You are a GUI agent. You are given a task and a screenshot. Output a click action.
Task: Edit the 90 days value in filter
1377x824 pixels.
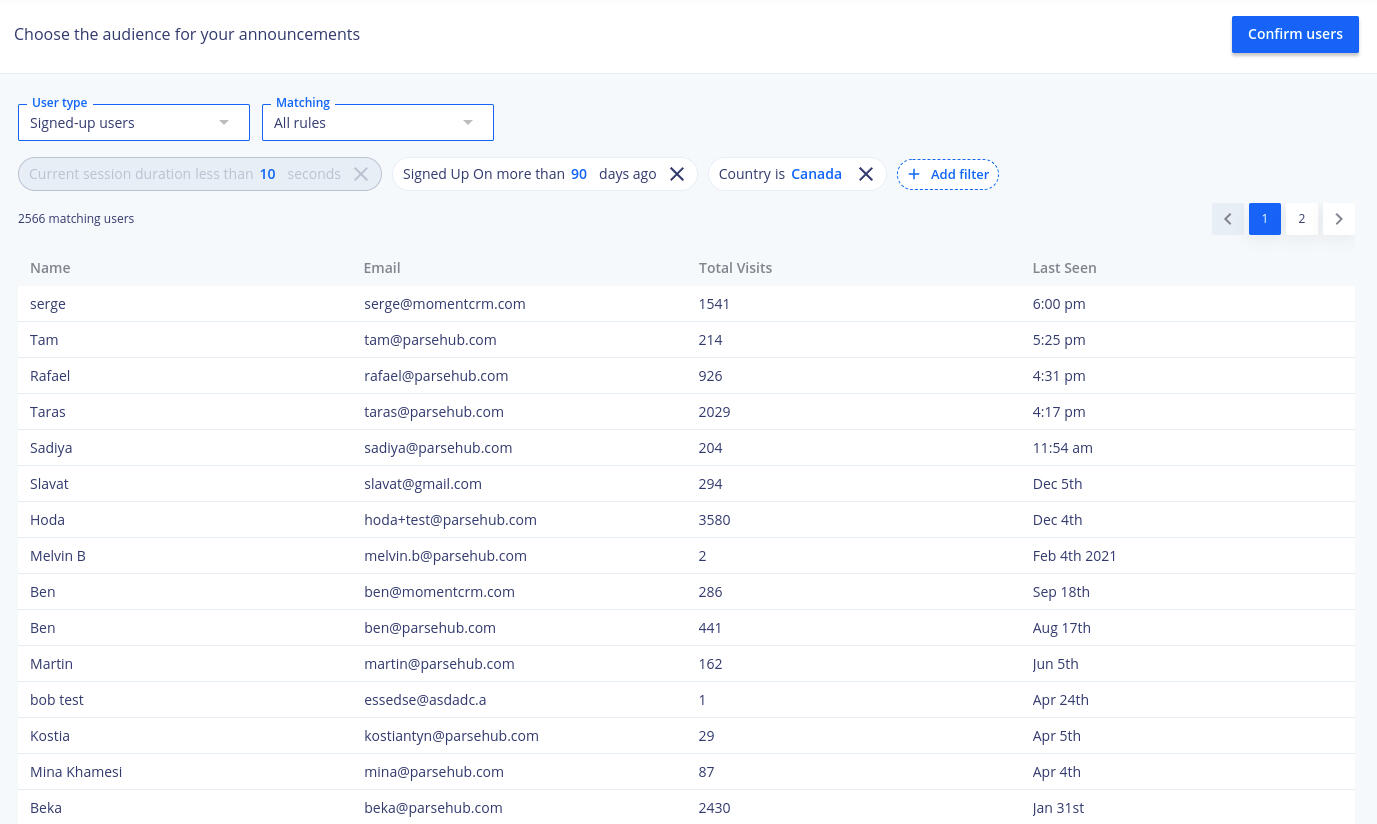(x=579, y=174)
